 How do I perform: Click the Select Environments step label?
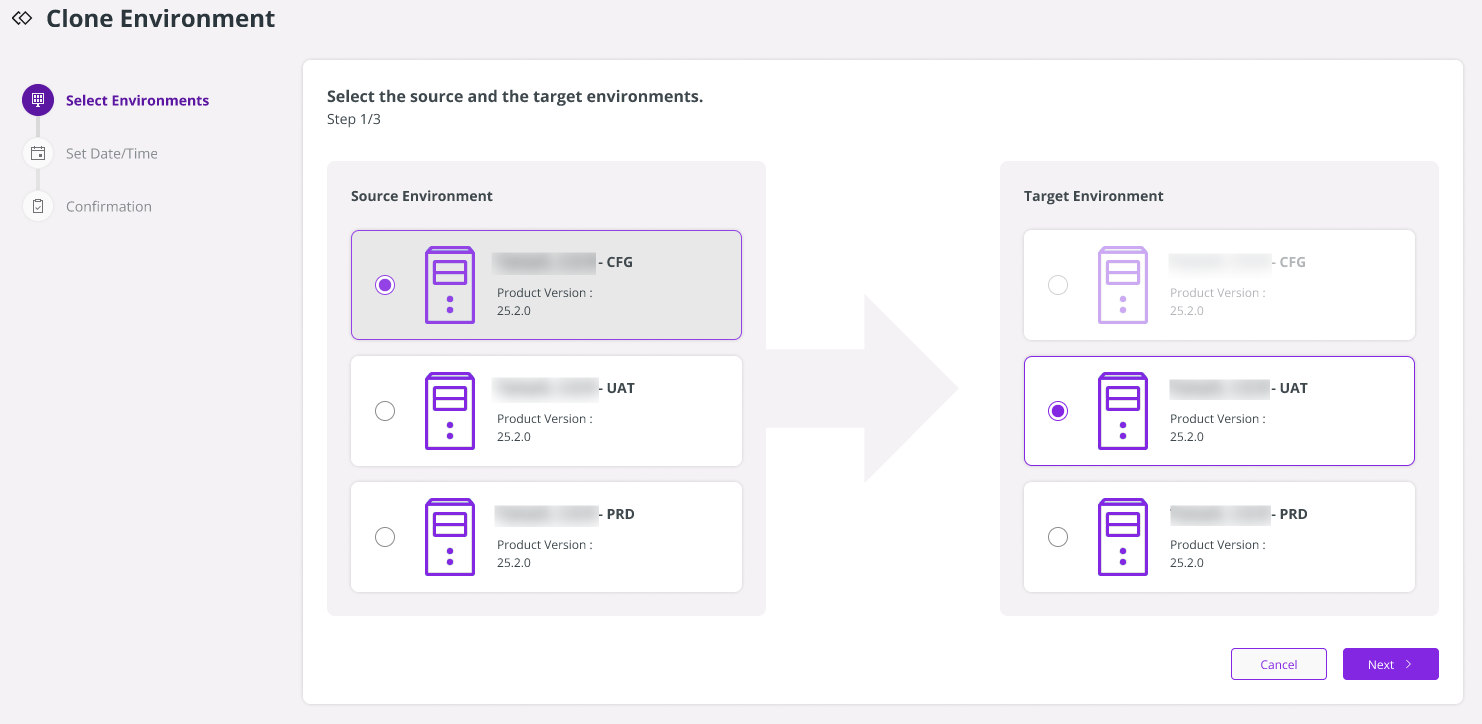coord(137,99)
